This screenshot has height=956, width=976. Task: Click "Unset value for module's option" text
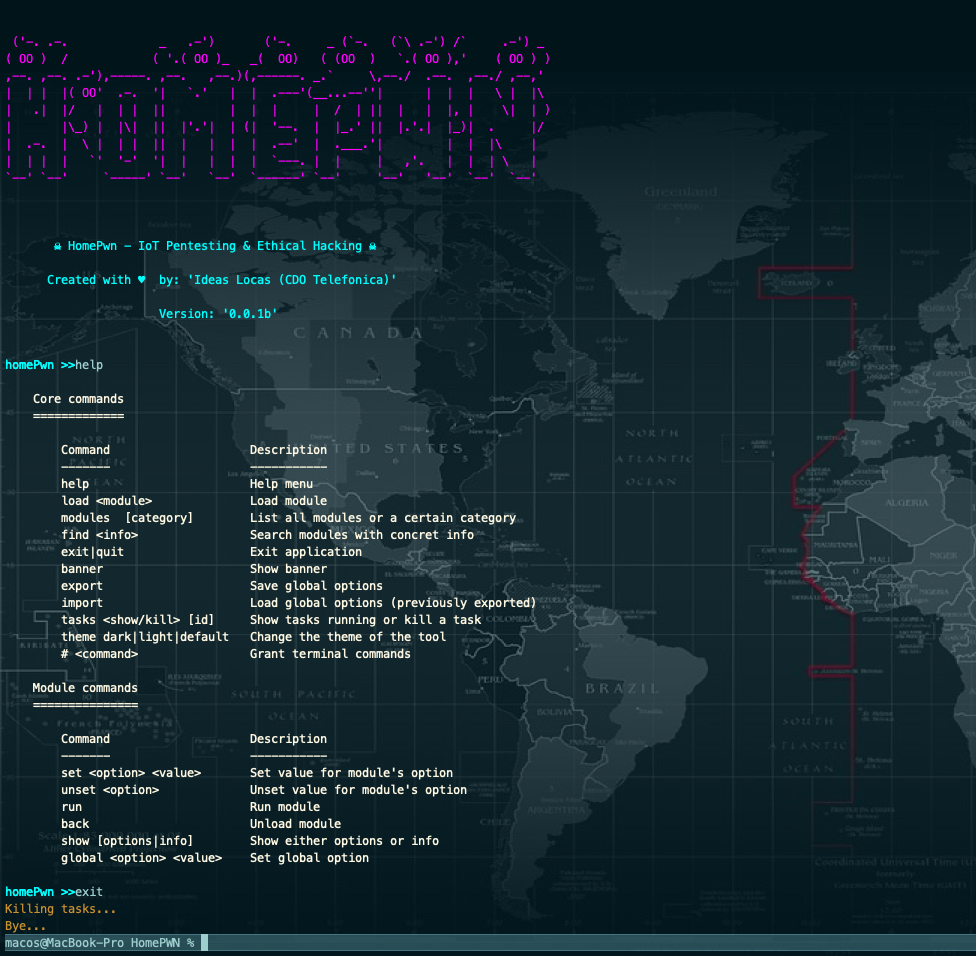(x=359, y=790)
